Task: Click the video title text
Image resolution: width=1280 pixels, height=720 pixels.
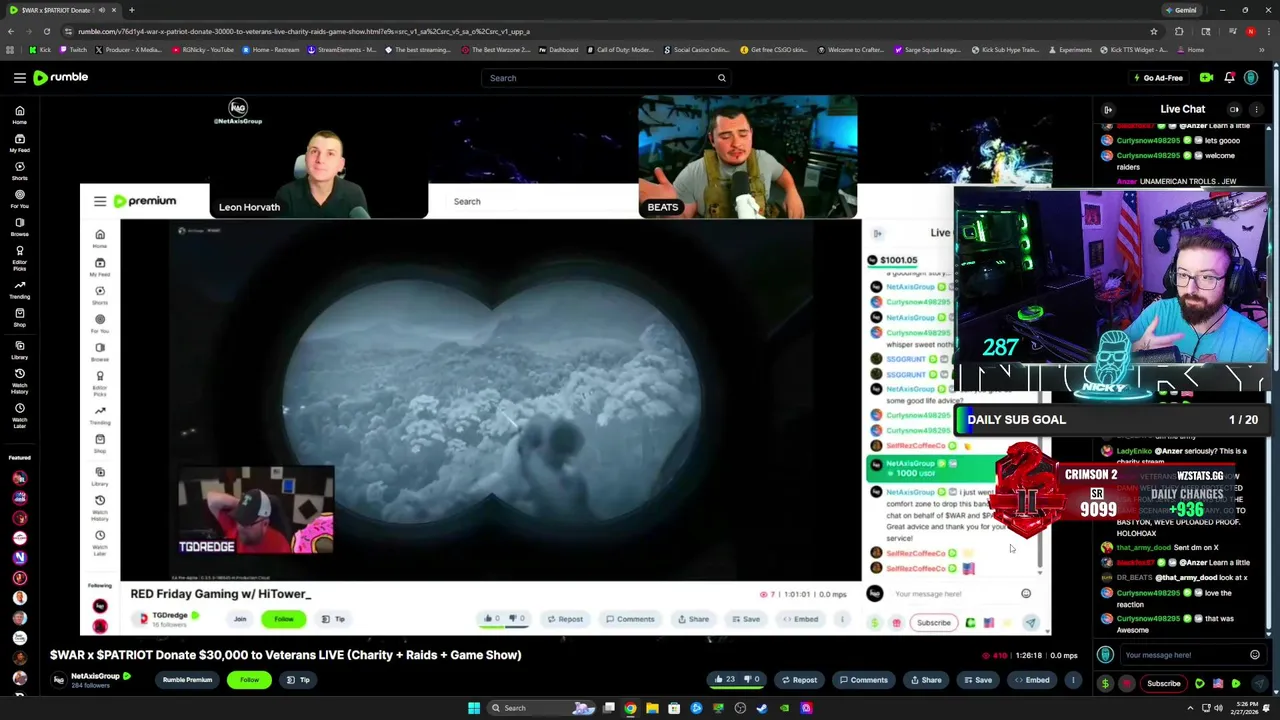Action: tap(285, 655)
